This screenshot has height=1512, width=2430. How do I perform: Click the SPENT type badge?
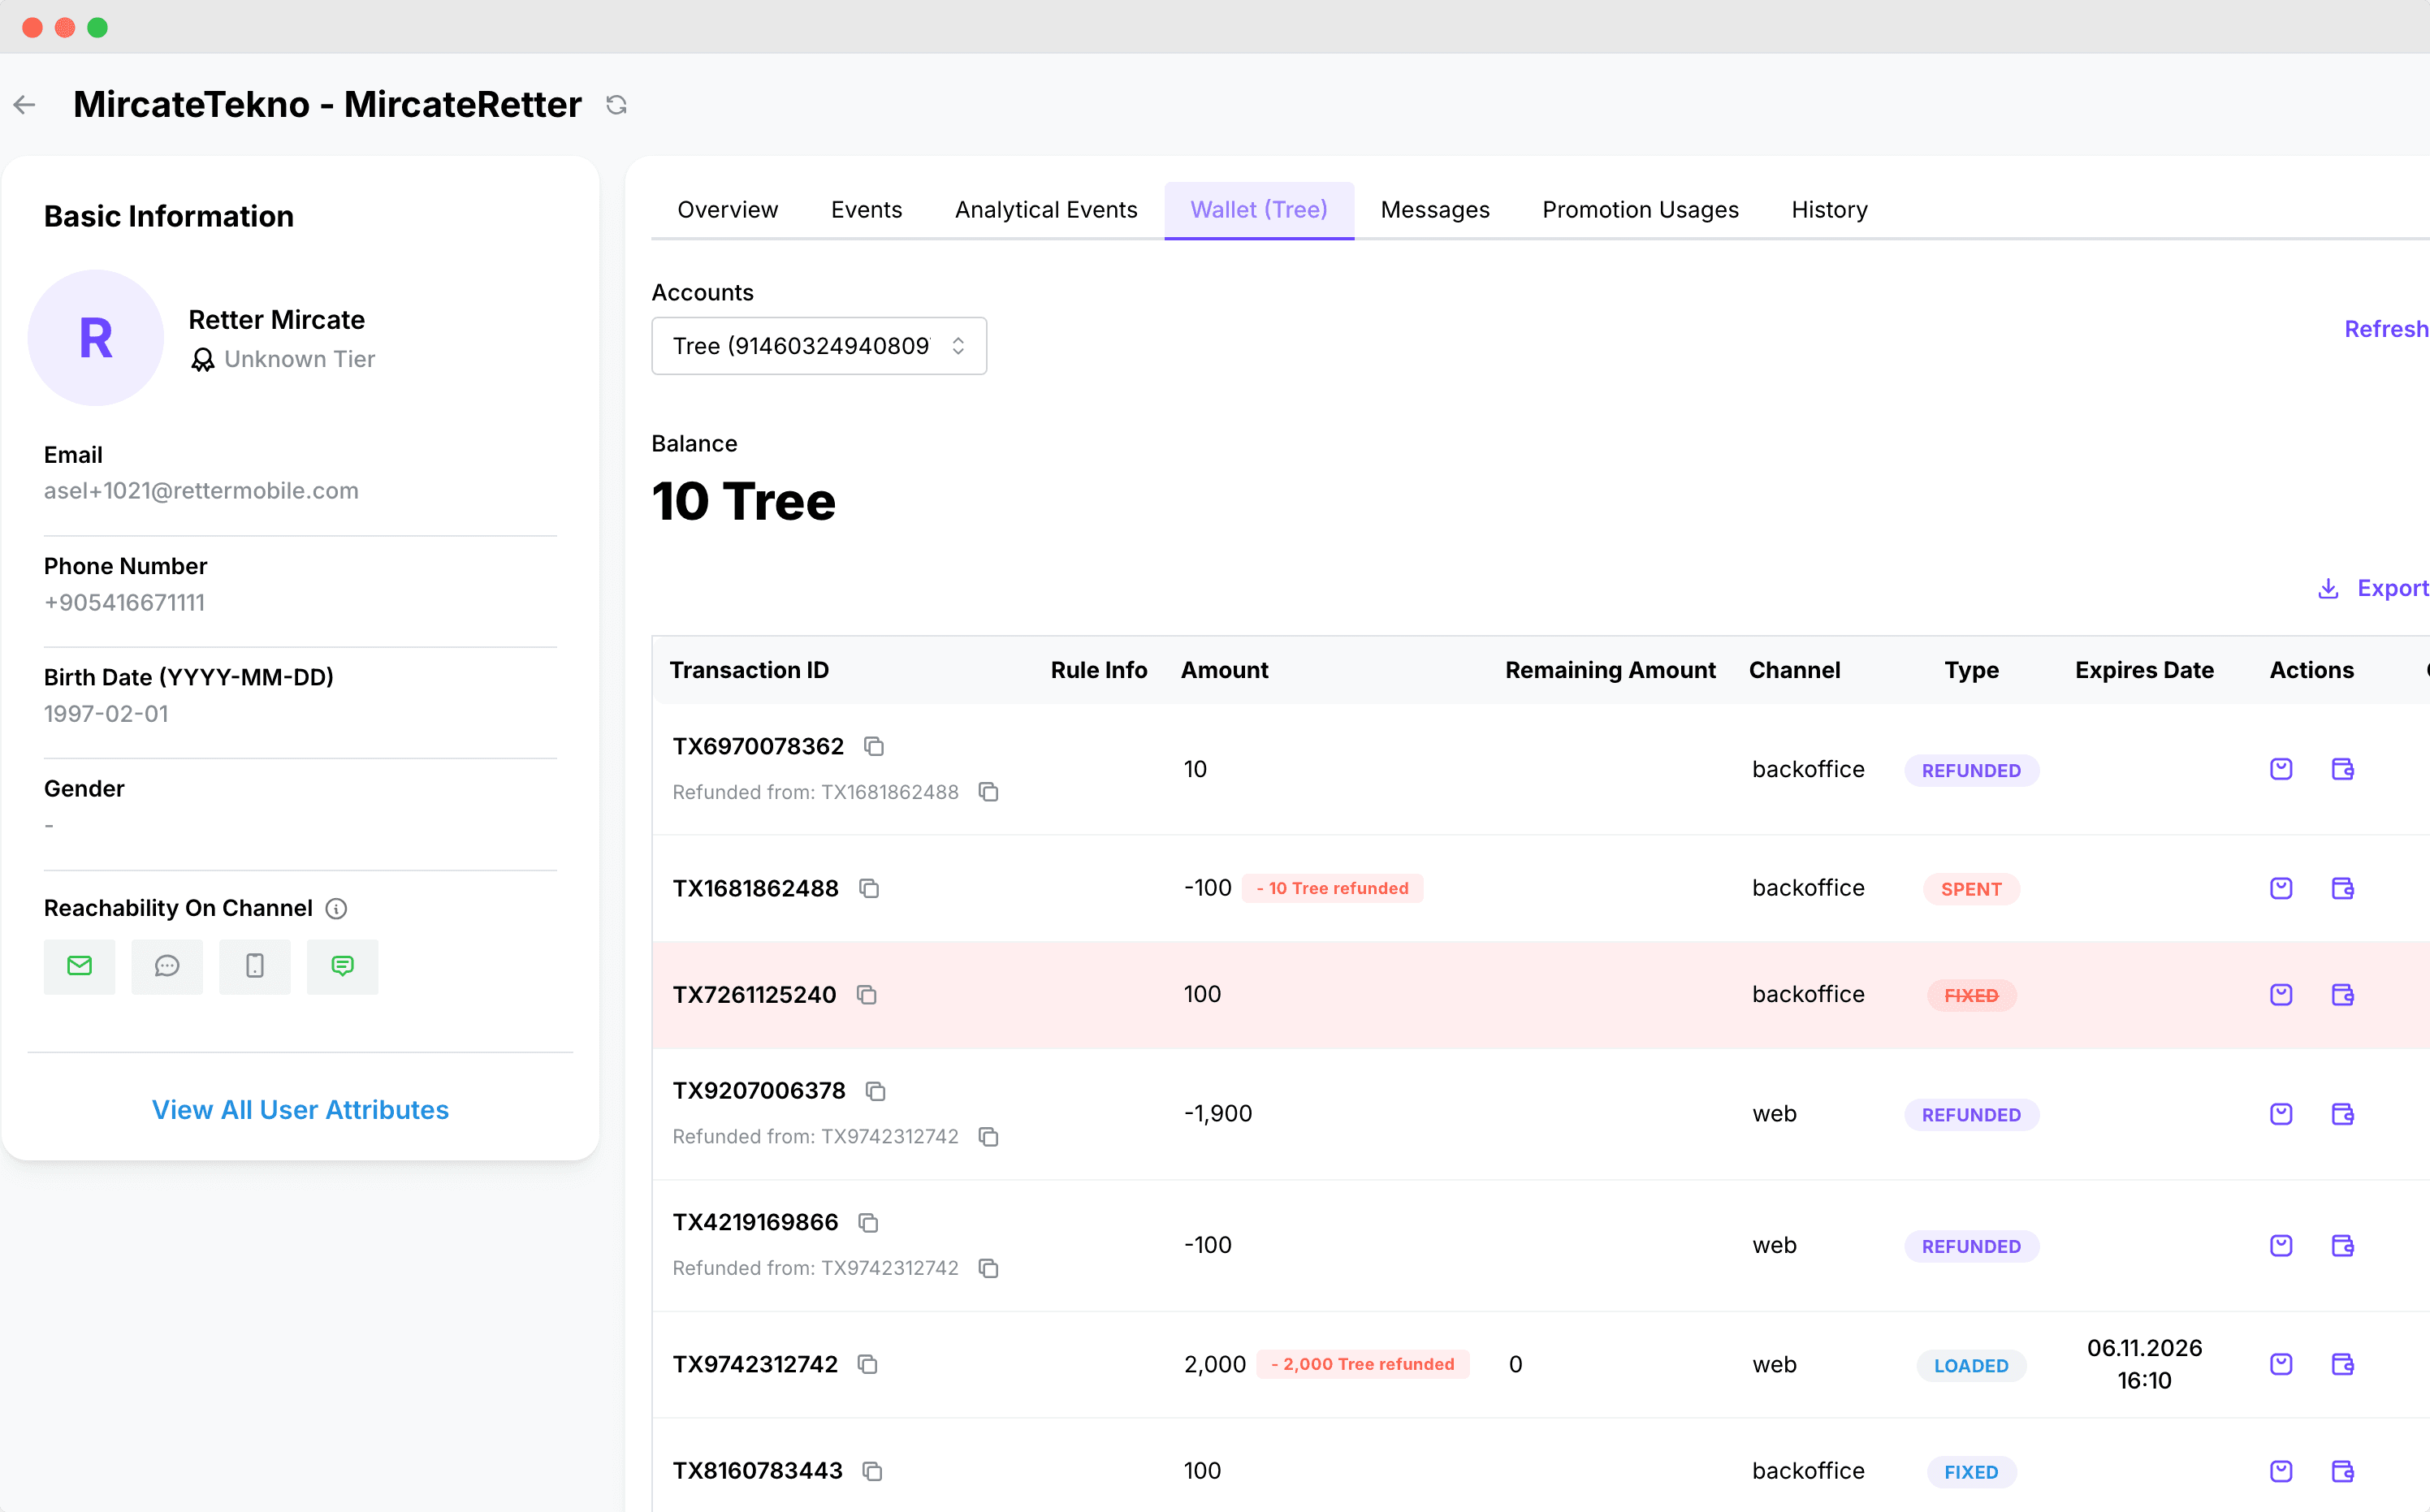[1970, 889]
